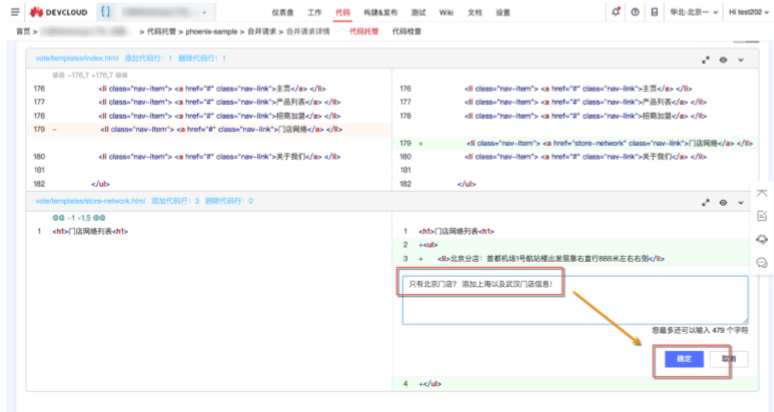Click line number 176 in the left pane
This screenshot has height=412, width=774.
pos(39,89)
